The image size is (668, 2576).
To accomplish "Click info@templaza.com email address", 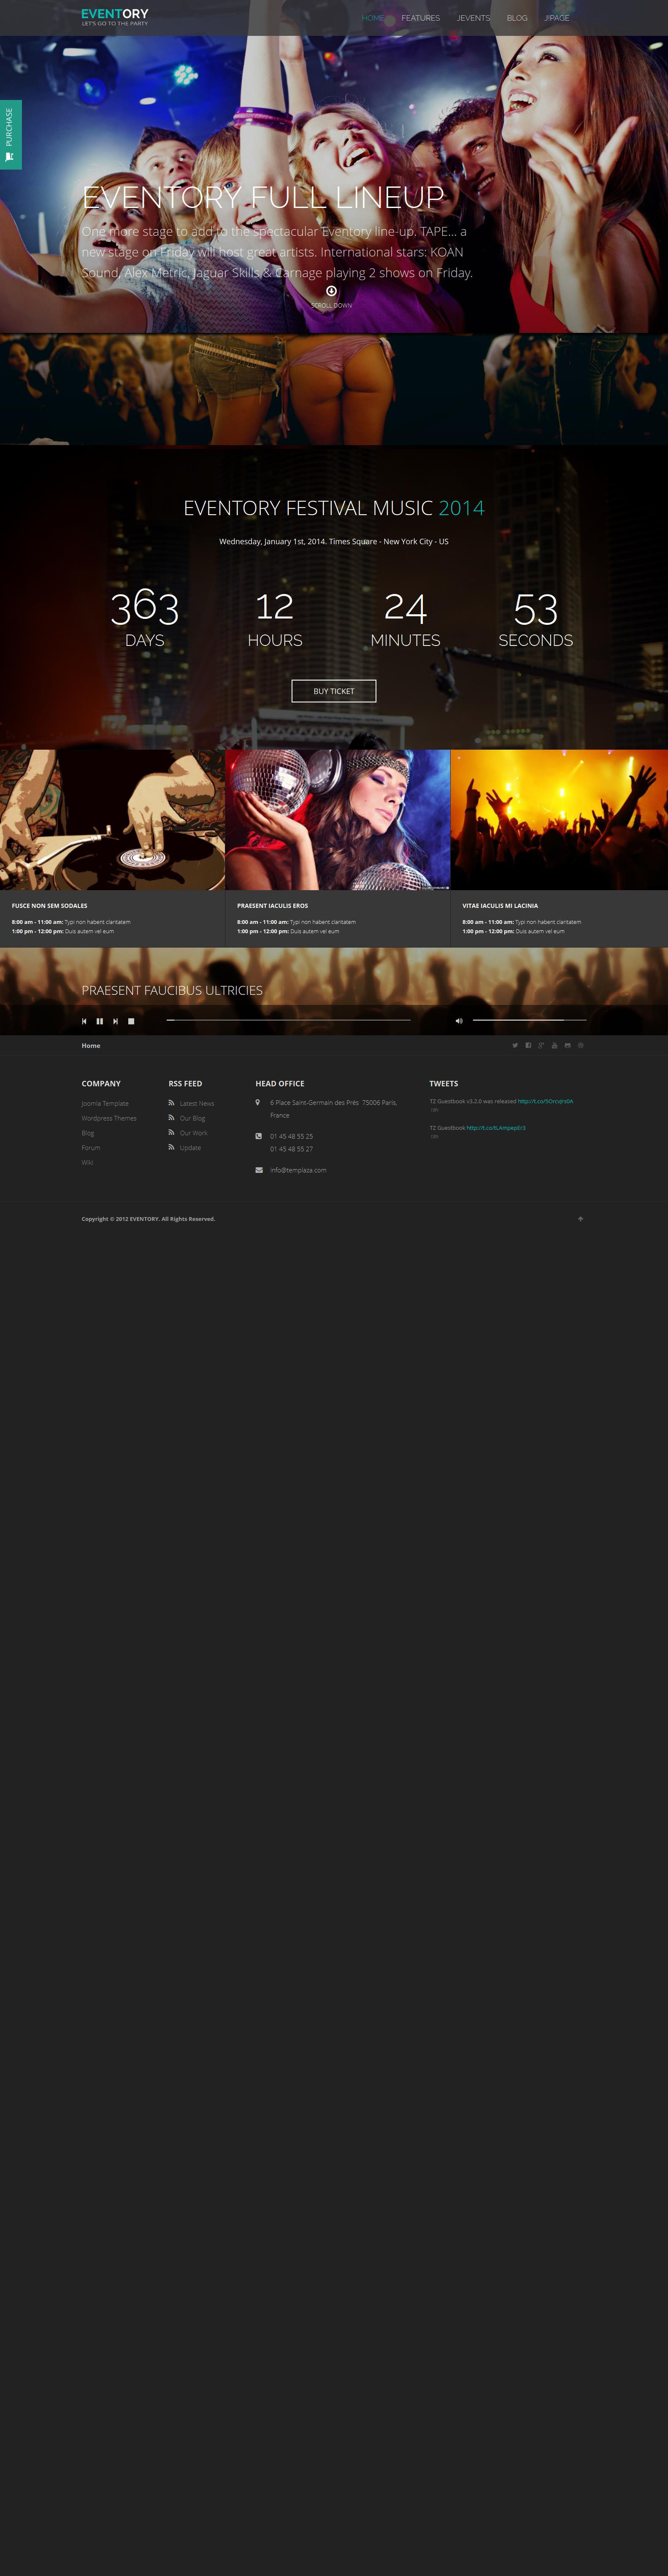I will coord(298,1170).
